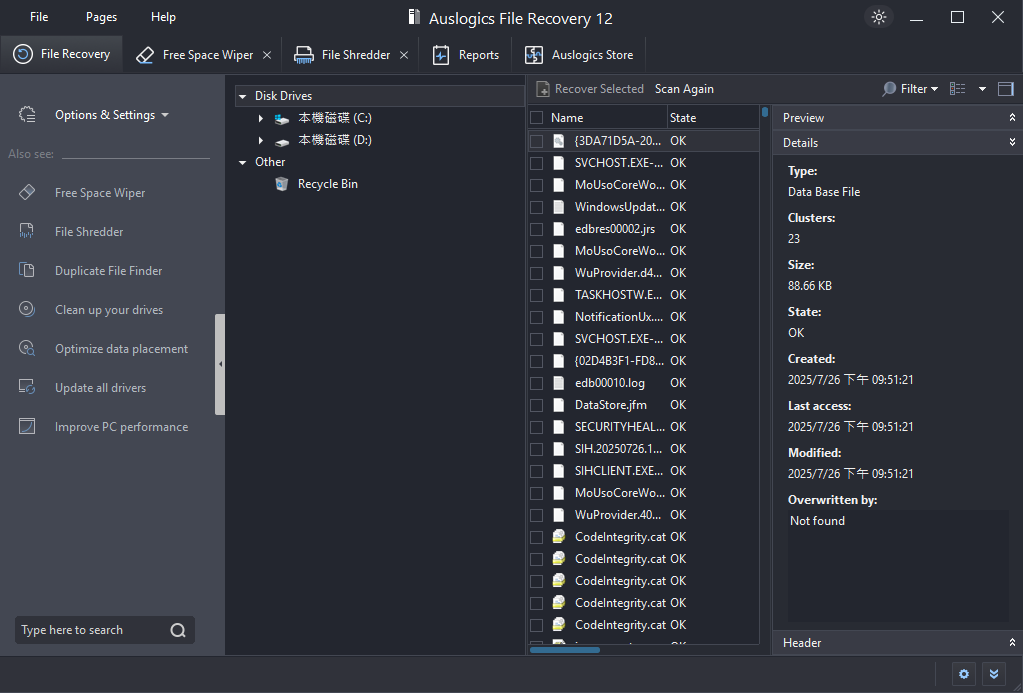Click the Duplicate File Finder icon
The height and width of the screenshot is (693, 1023).
pyautogui.click(x=27, y=270)
